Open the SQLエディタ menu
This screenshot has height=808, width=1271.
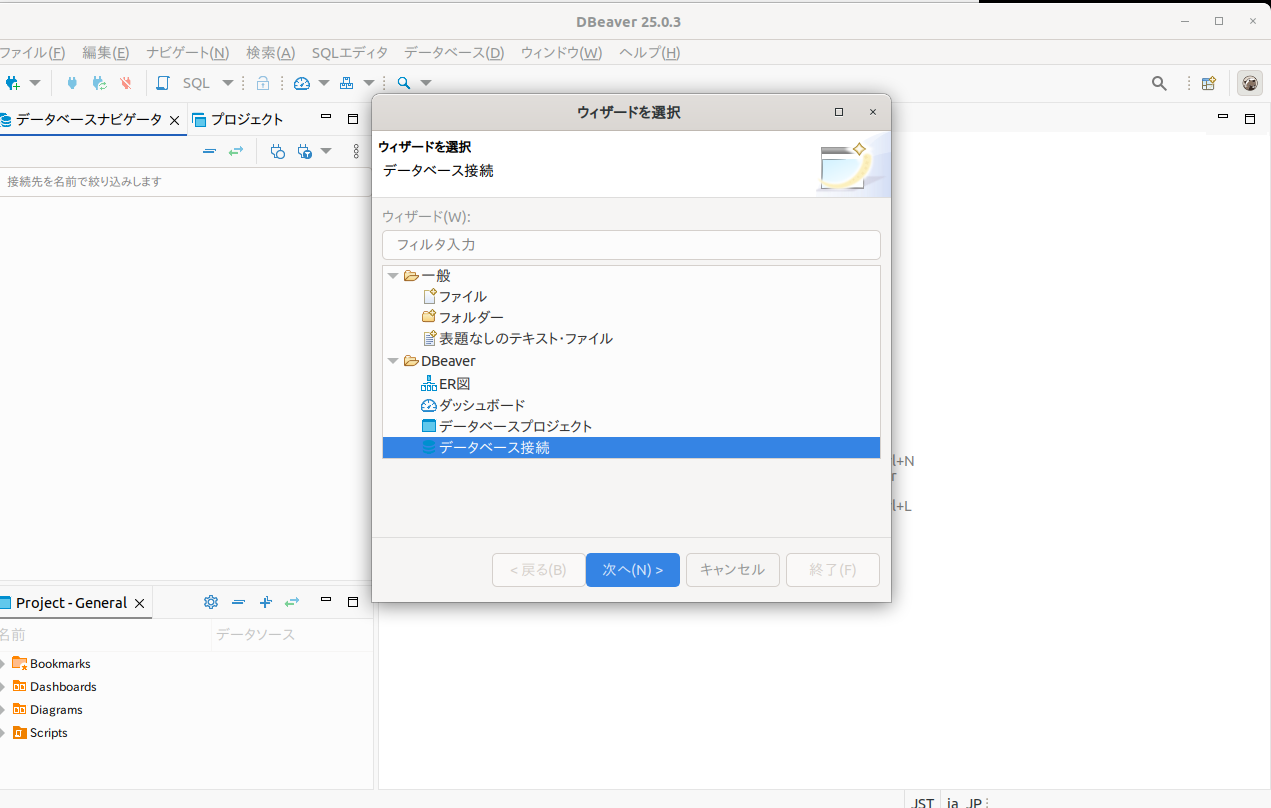[349, 53]
